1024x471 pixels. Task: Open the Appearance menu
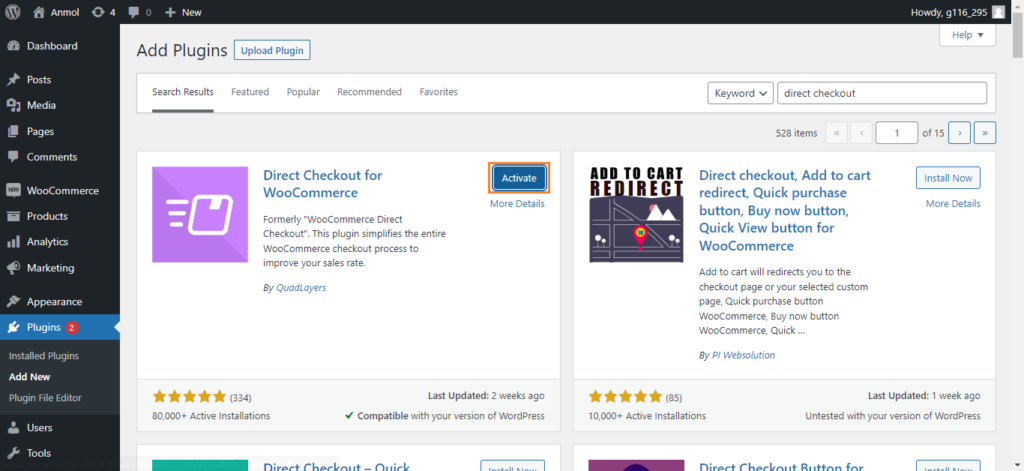[x=54, y=302]
